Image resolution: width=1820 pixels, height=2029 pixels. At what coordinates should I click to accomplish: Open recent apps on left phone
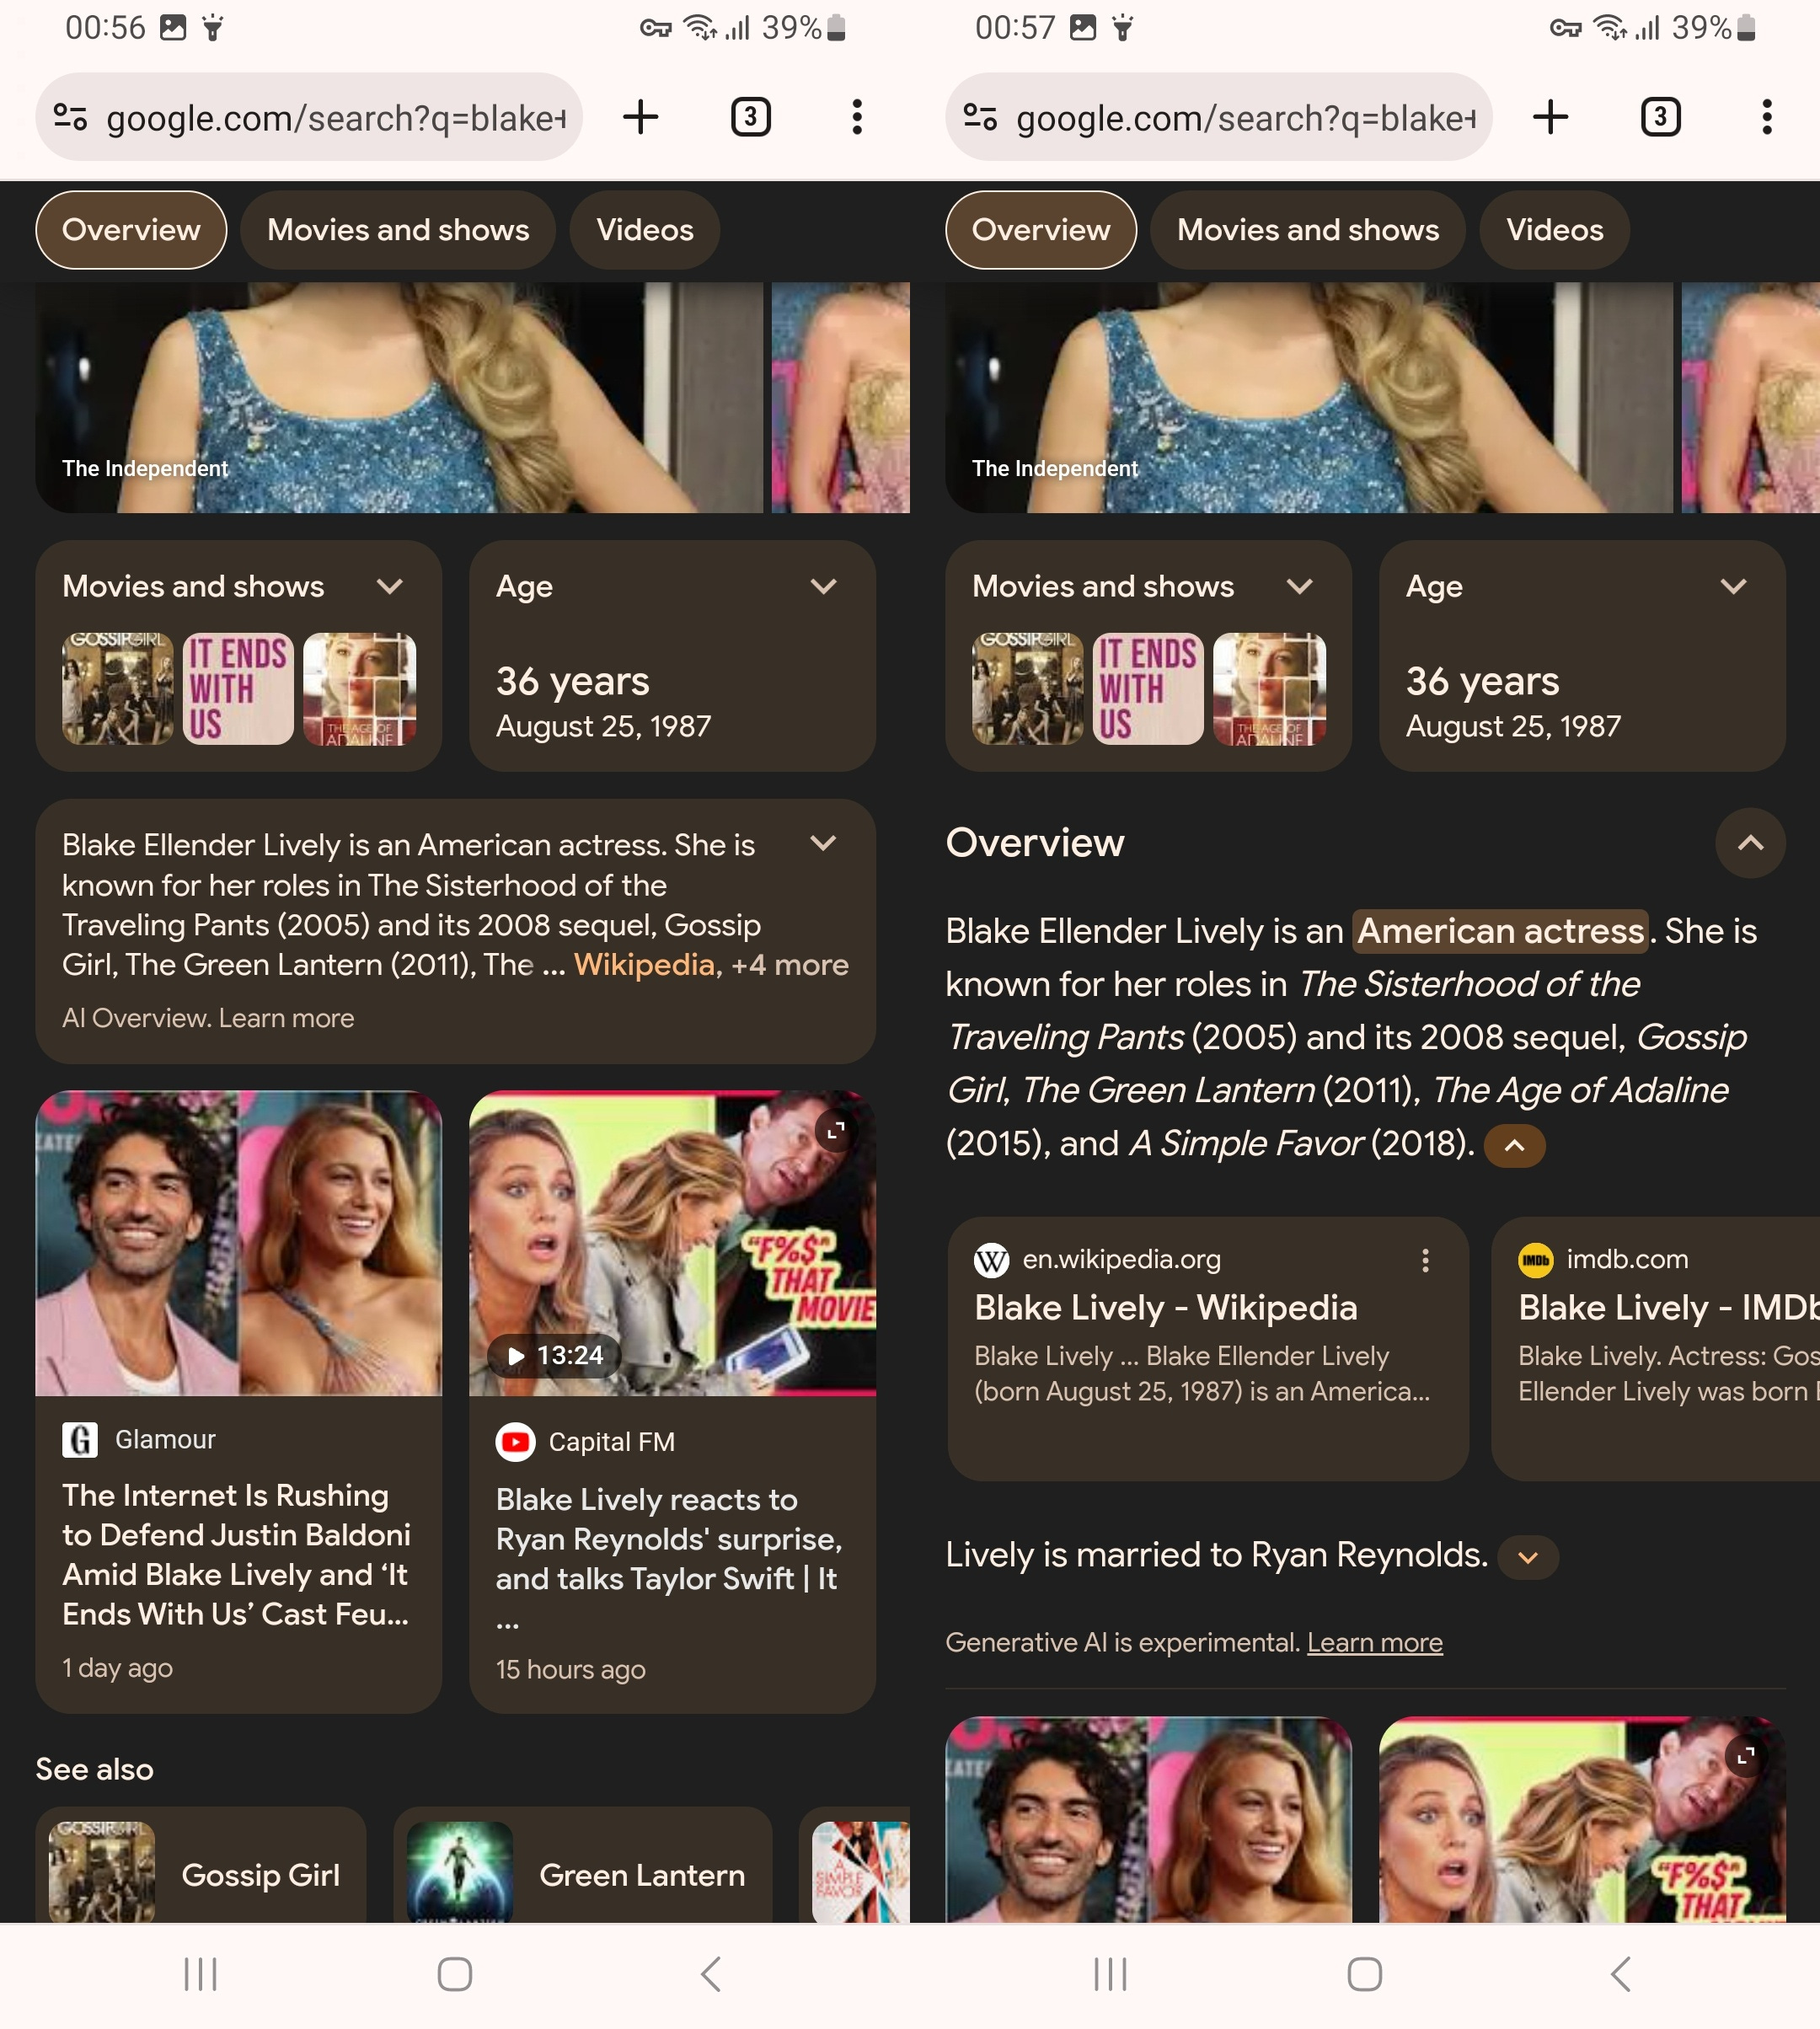tap(200, 1974)
